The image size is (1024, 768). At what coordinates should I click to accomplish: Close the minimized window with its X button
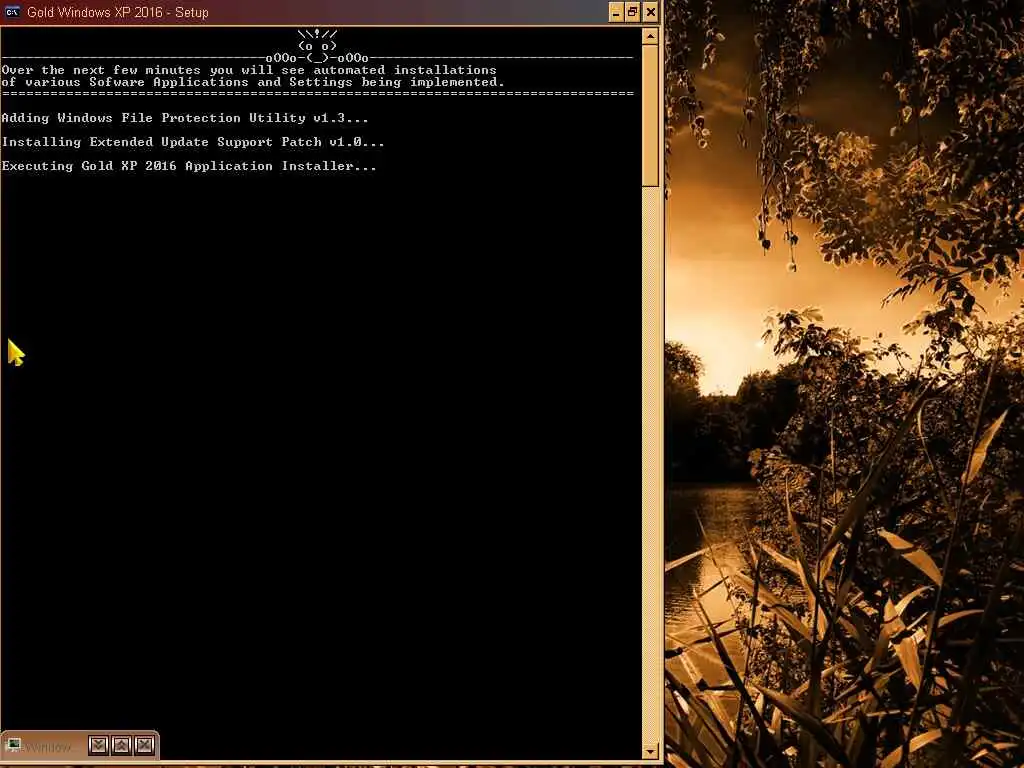tap(144, 745)
